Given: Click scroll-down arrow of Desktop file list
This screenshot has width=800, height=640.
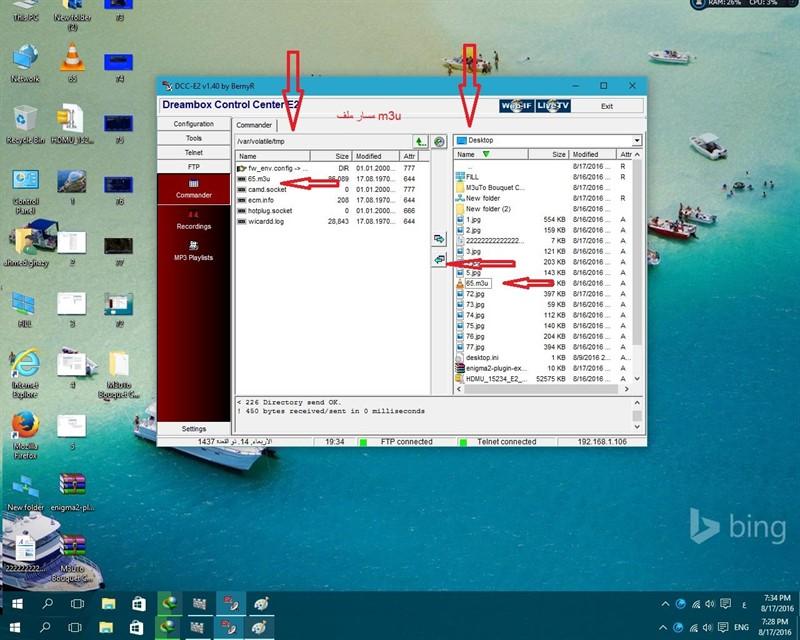Looking at the screenshot, I should coord(637,379).
